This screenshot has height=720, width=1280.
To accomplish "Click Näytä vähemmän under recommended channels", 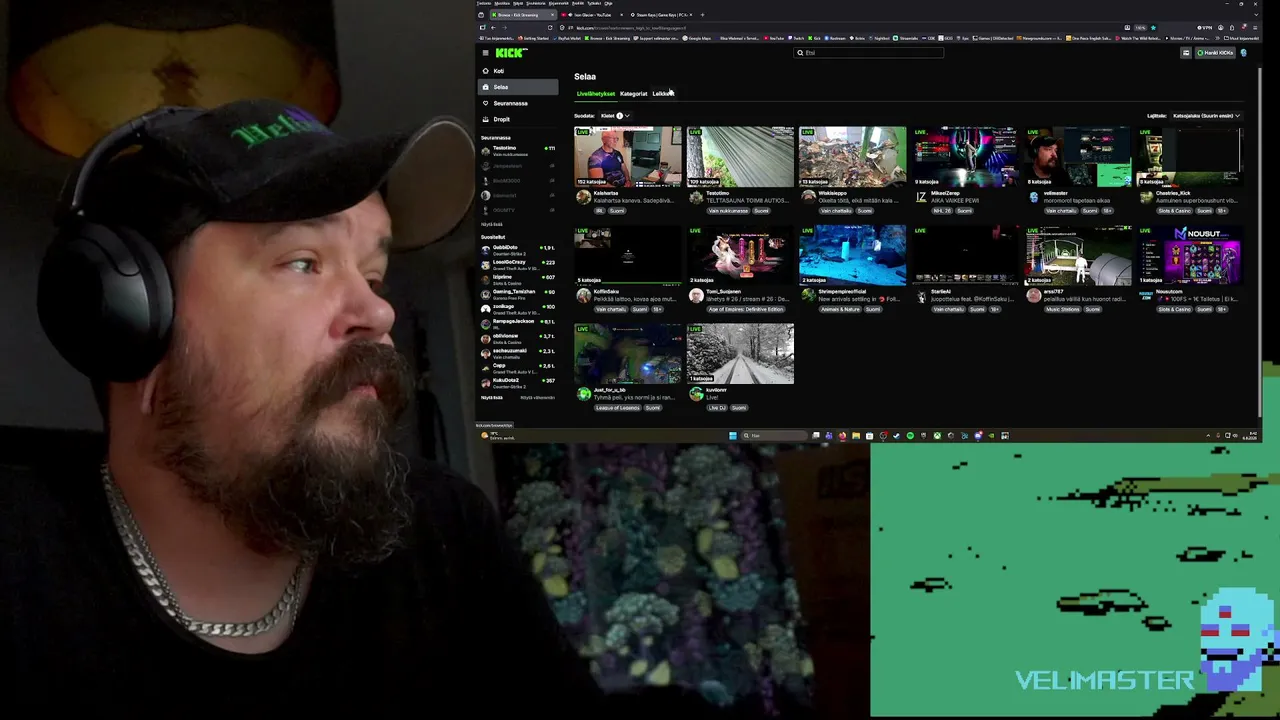I will click(x=537, y=398).
